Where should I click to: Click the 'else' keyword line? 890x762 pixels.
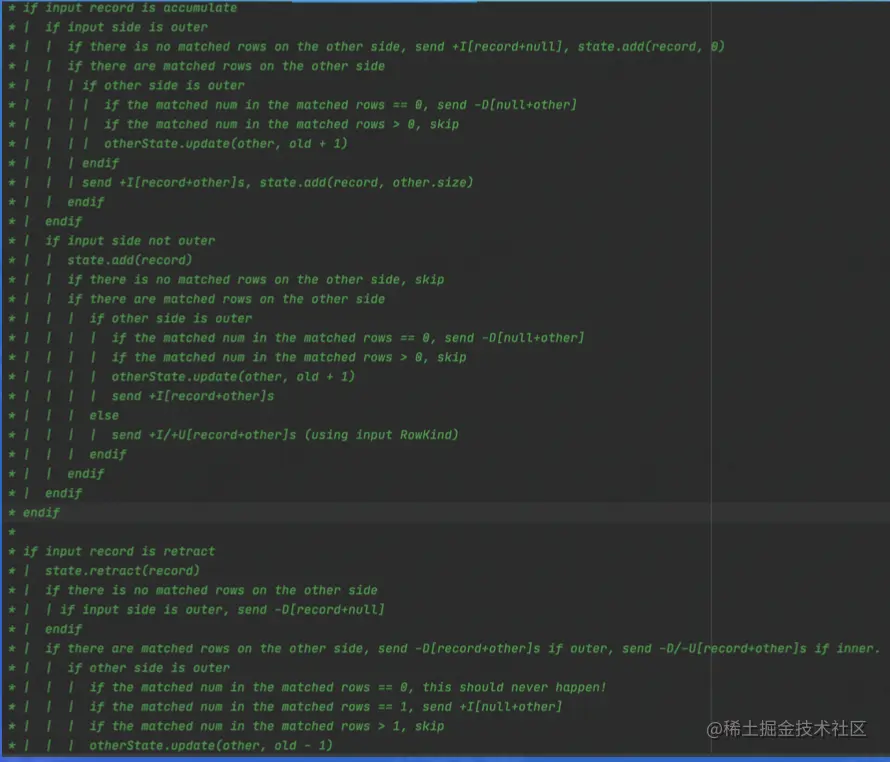click(104, 416)
